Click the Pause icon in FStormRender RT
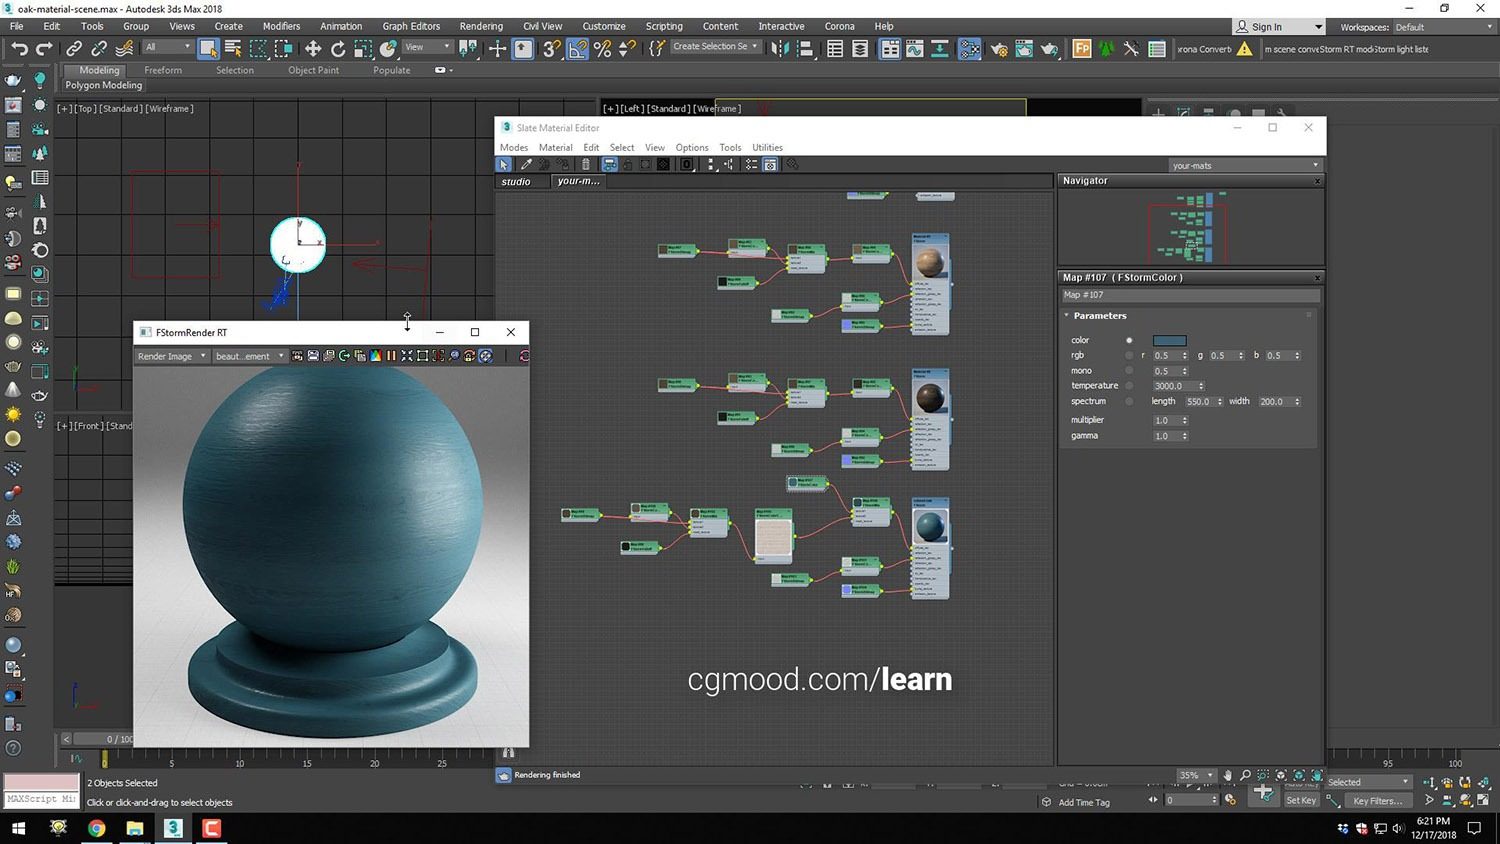Image resolution: width=1500 pixels, height=844 pixels. point(391,356)
